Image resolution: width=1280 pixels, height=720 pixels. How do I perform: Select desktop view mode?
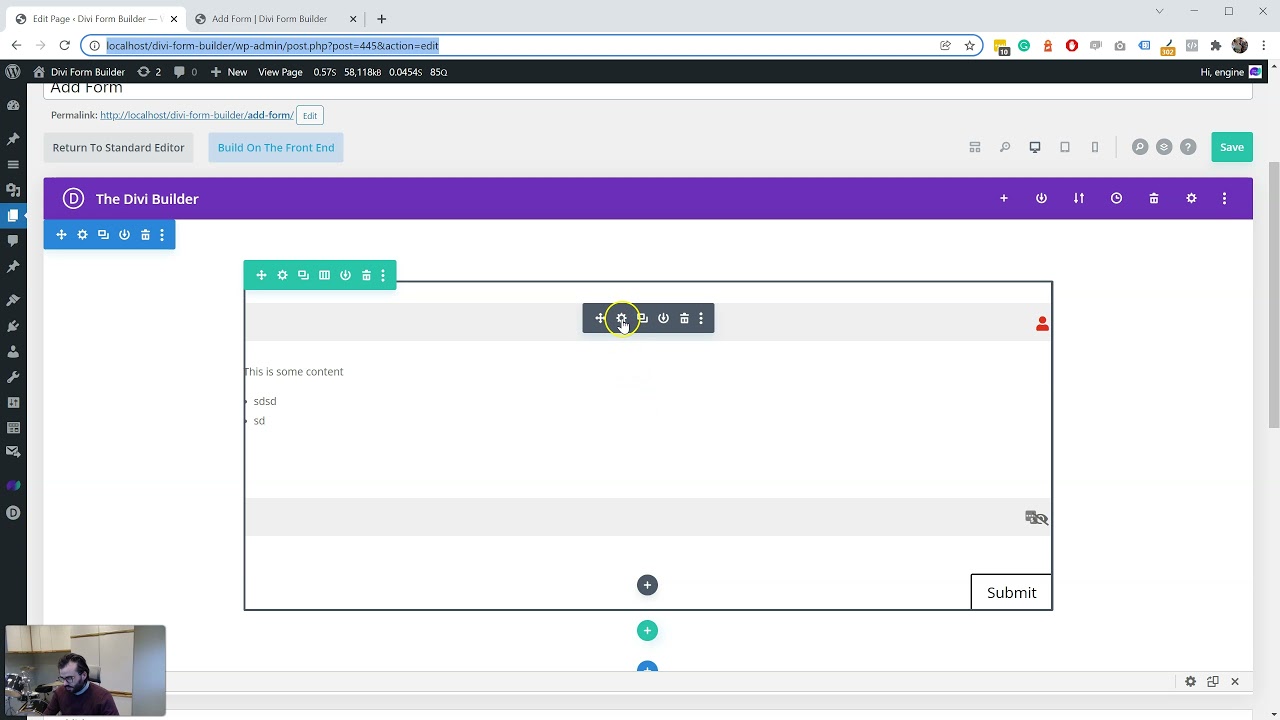(1035, 147)
